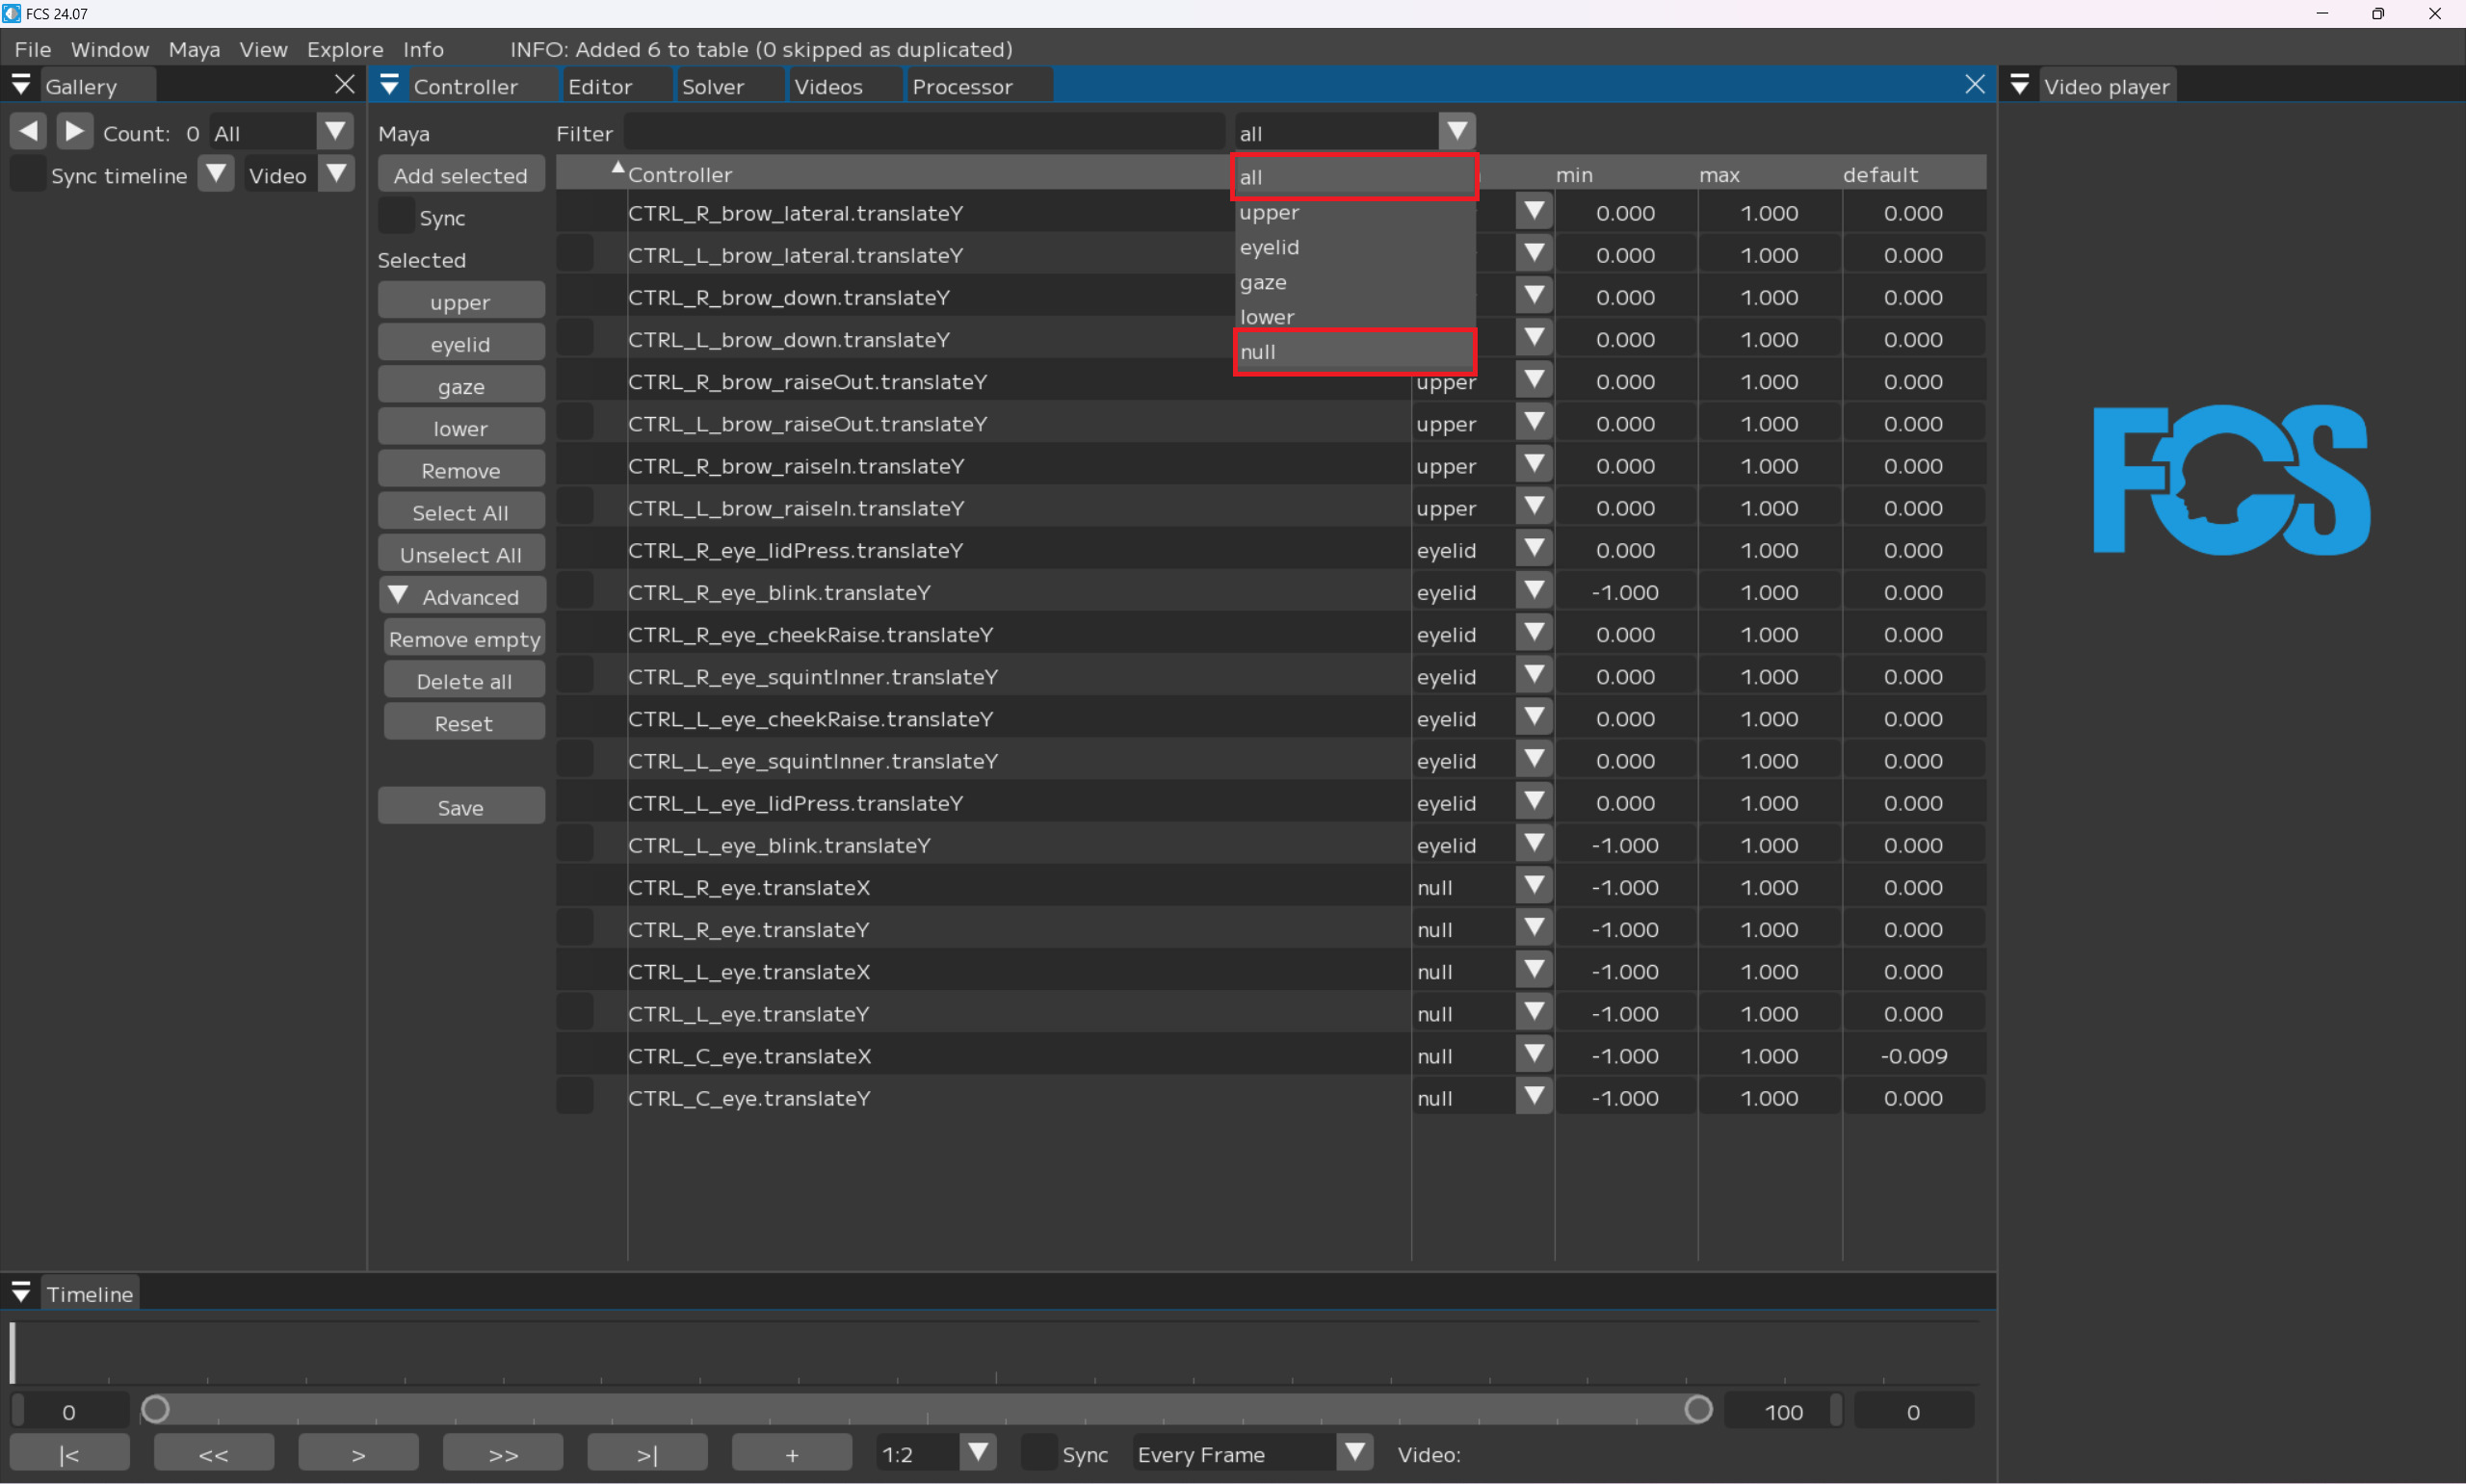Image resolution: width=2466 pixels, height=1484 pixels.
Task: Switch to the Solver tab
Action: pyautogui.click(x=712, y=87)
